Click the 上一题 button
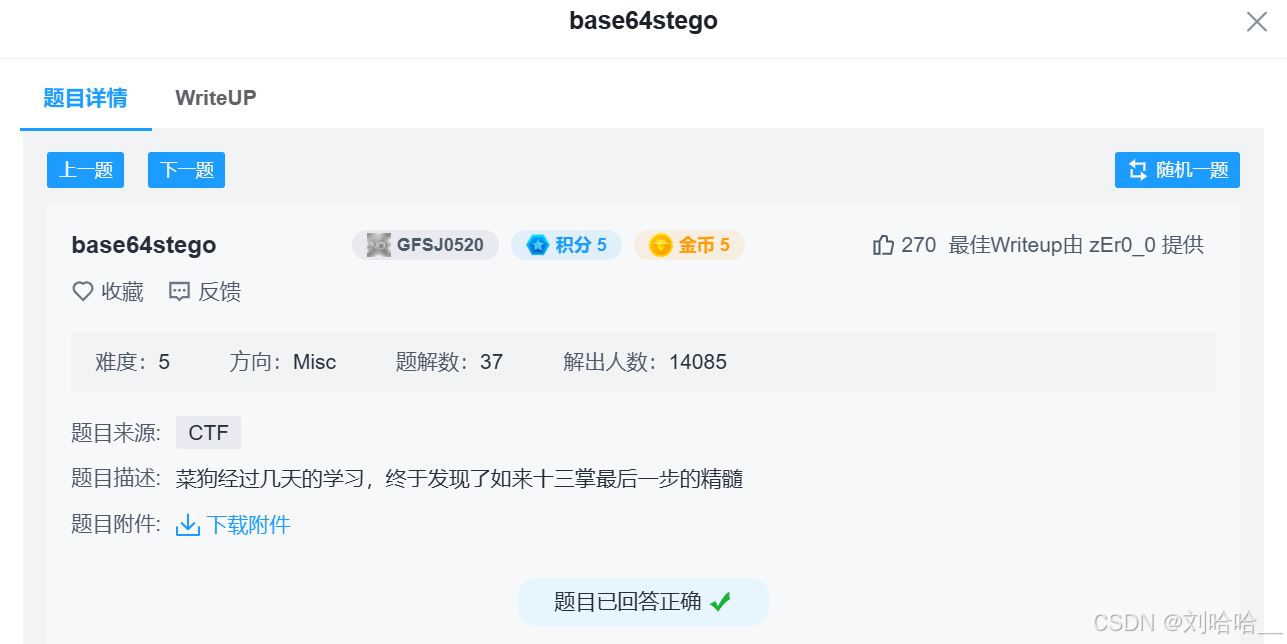The height and width of the screenshot is (644, 1287). point(85,170)
